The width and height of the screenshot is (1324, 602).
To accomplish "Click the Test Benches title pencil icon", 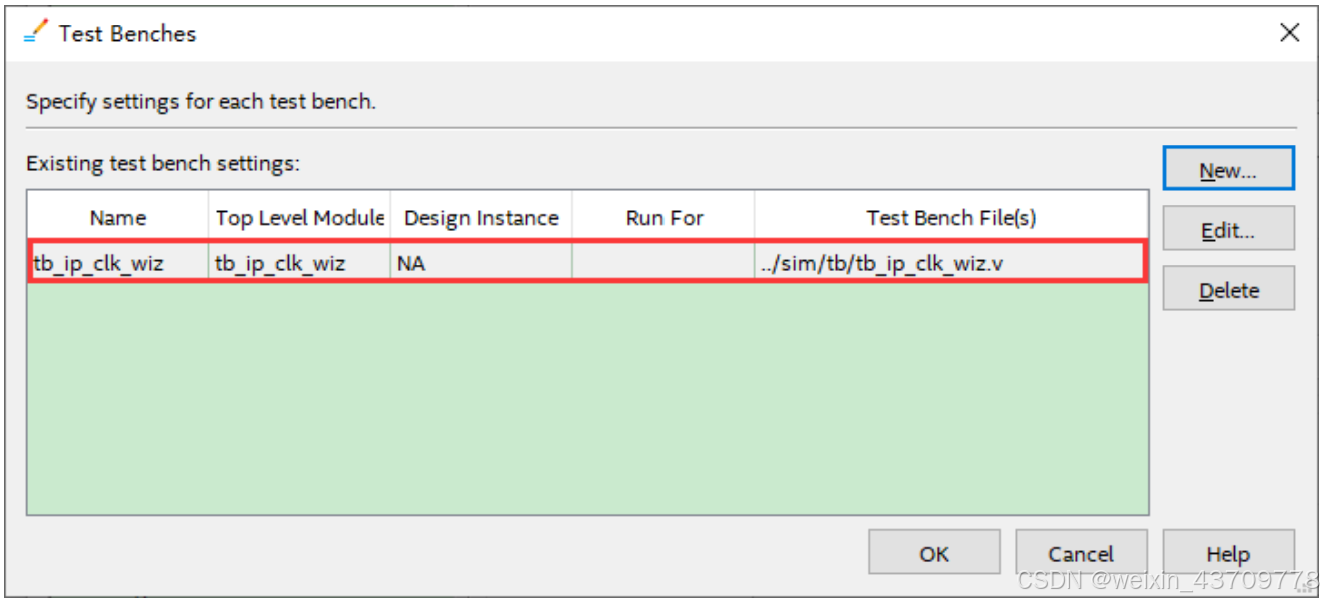I will click(x=35, y=31).
